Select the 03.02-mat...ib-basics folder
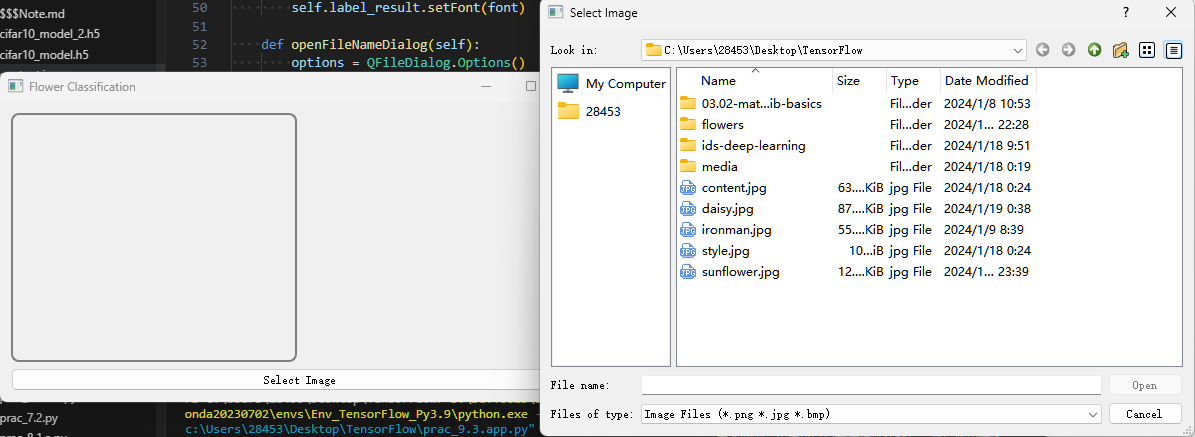This screenshot has height=437, width=1195. pyautogui.click(x=761, y=104)
